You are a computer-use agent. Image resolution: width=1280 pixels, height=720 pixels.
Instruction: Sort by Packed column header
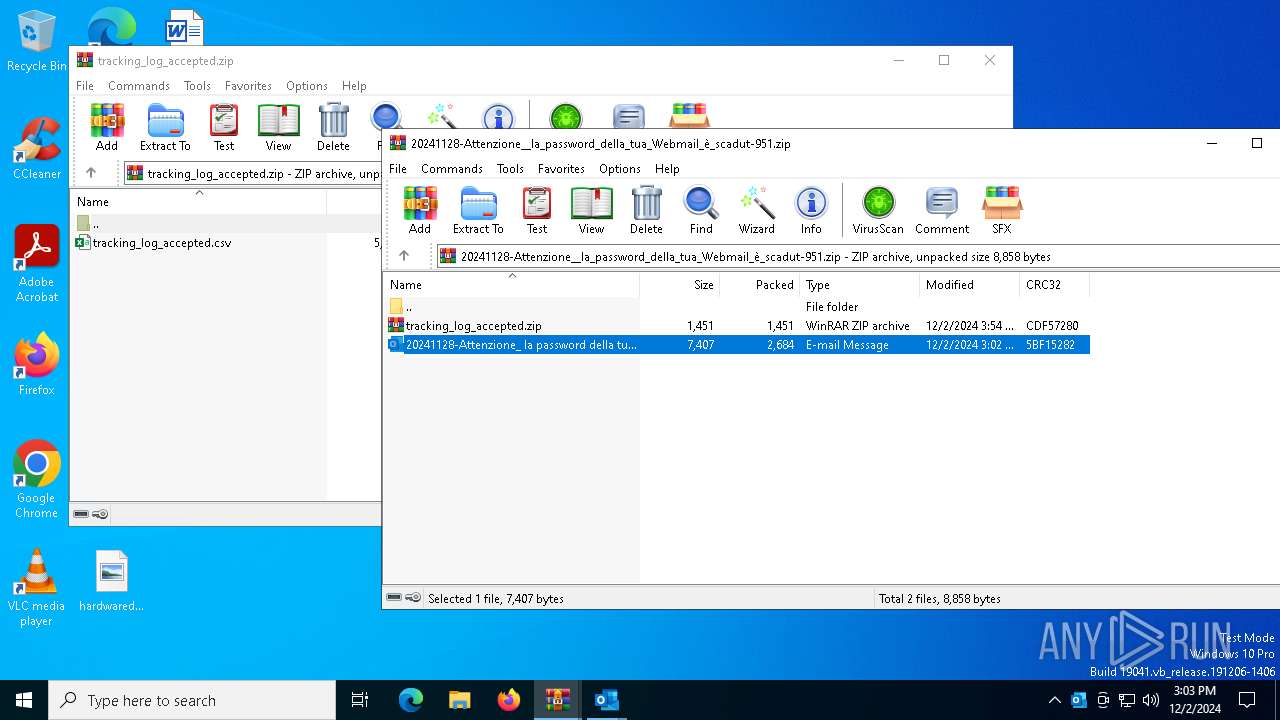760,285
